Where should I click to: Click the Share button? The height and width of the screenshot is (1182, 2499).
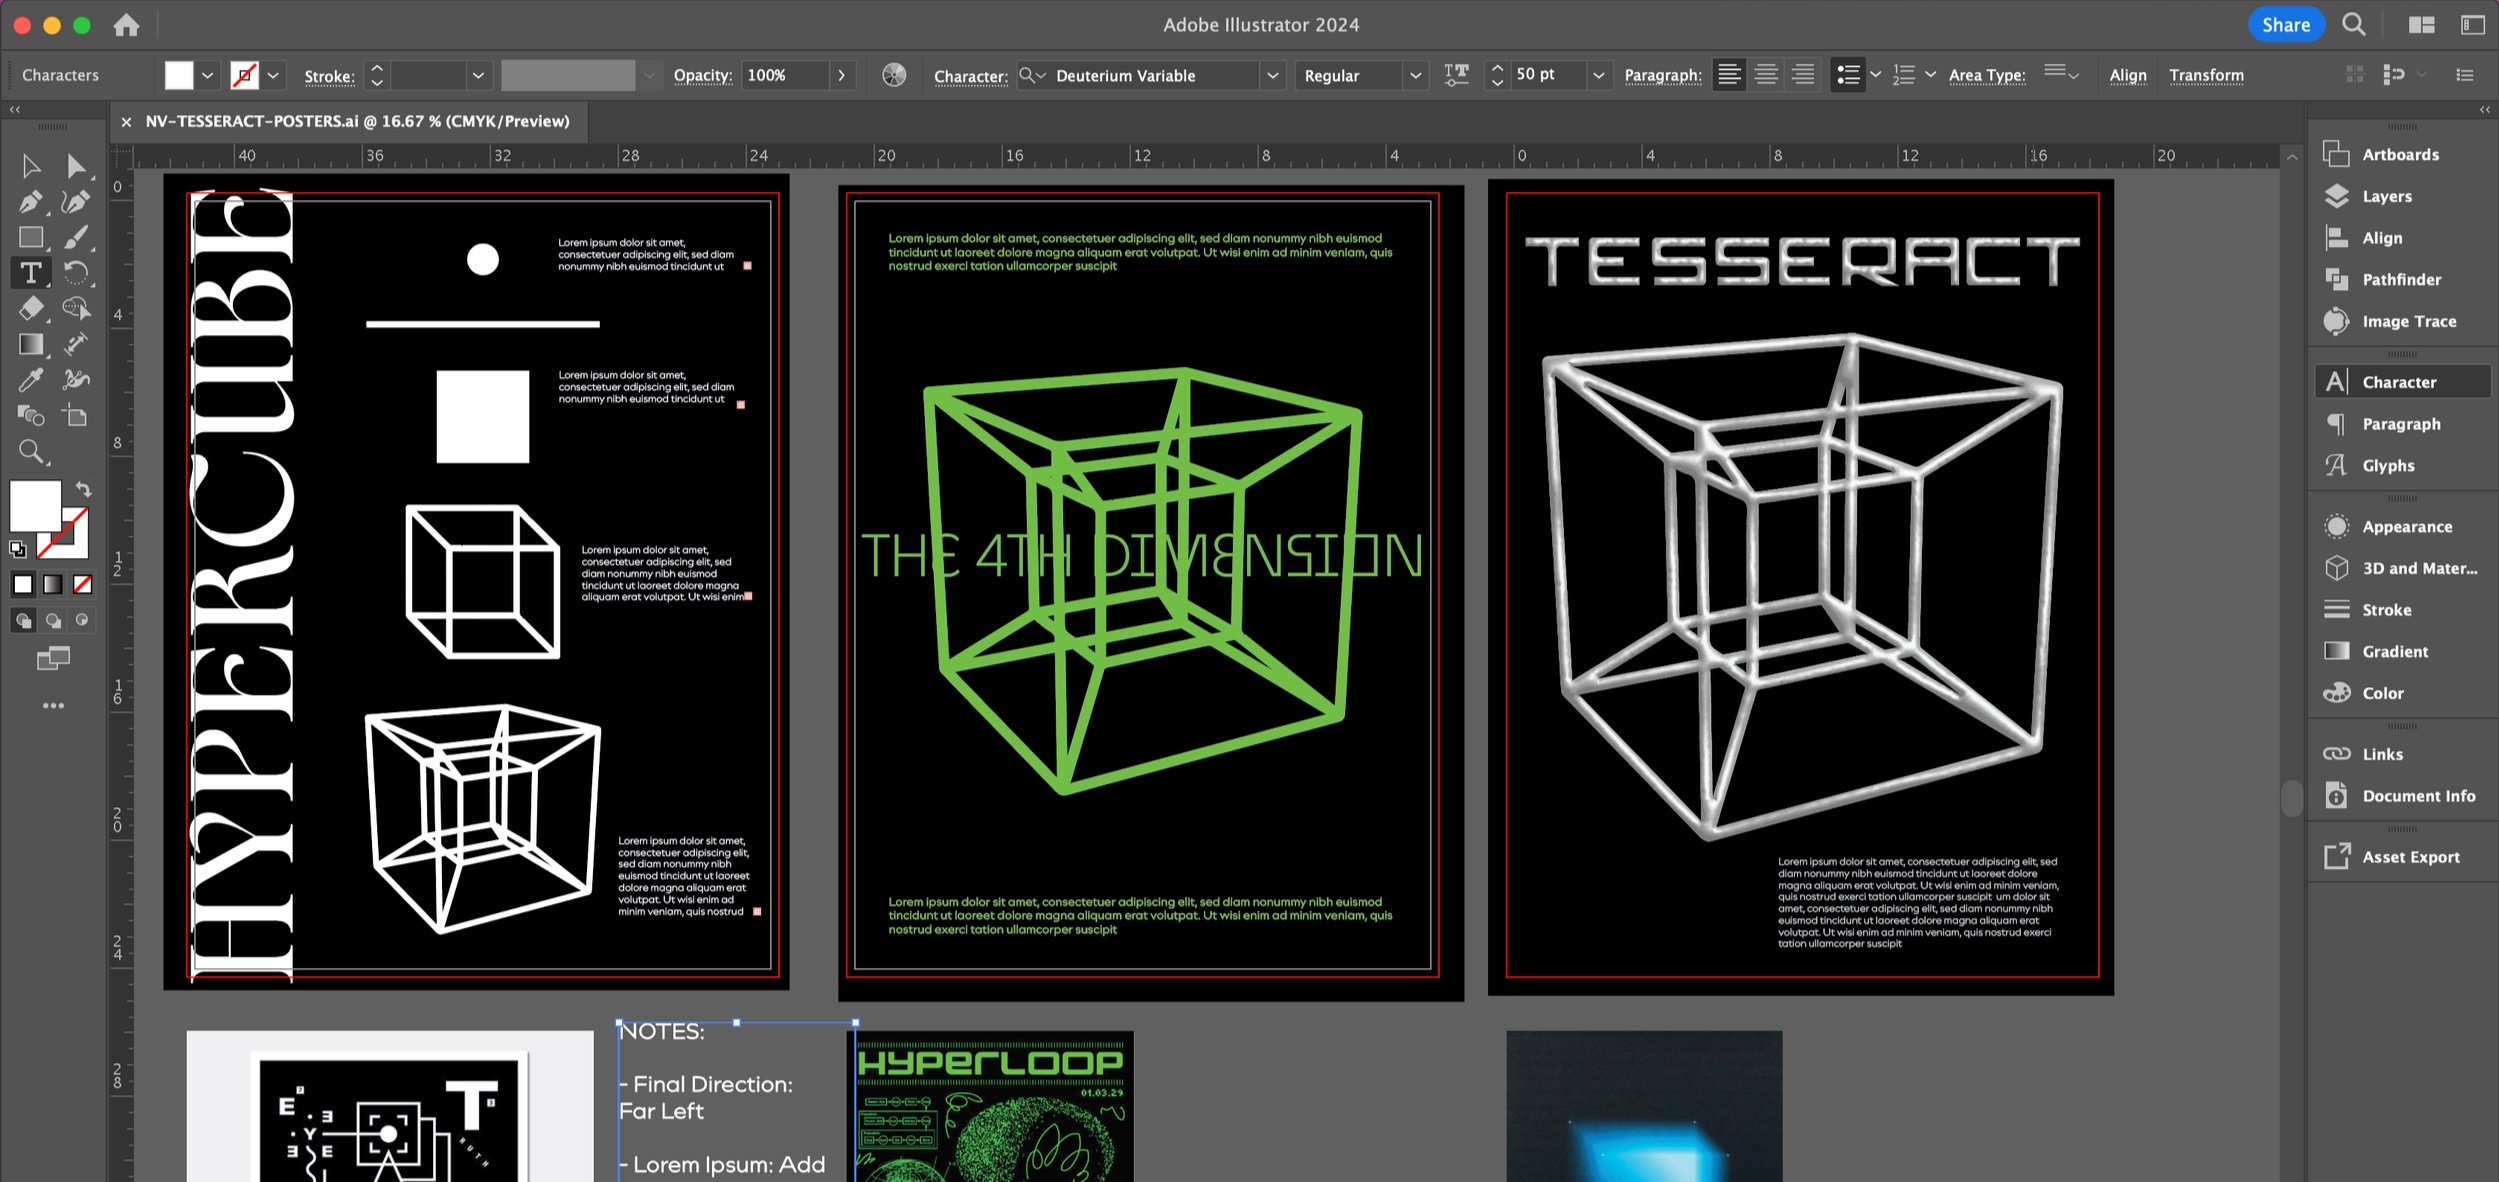click(2286, 25)
